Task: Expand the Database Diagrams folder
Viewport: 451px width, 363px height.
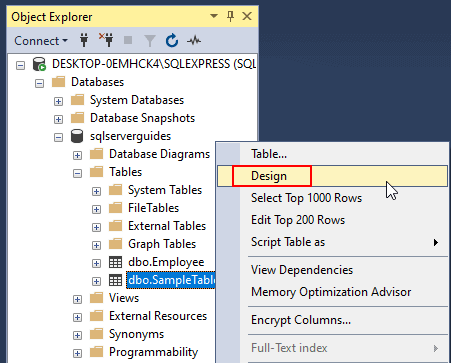Action: (x=77, y=155)
